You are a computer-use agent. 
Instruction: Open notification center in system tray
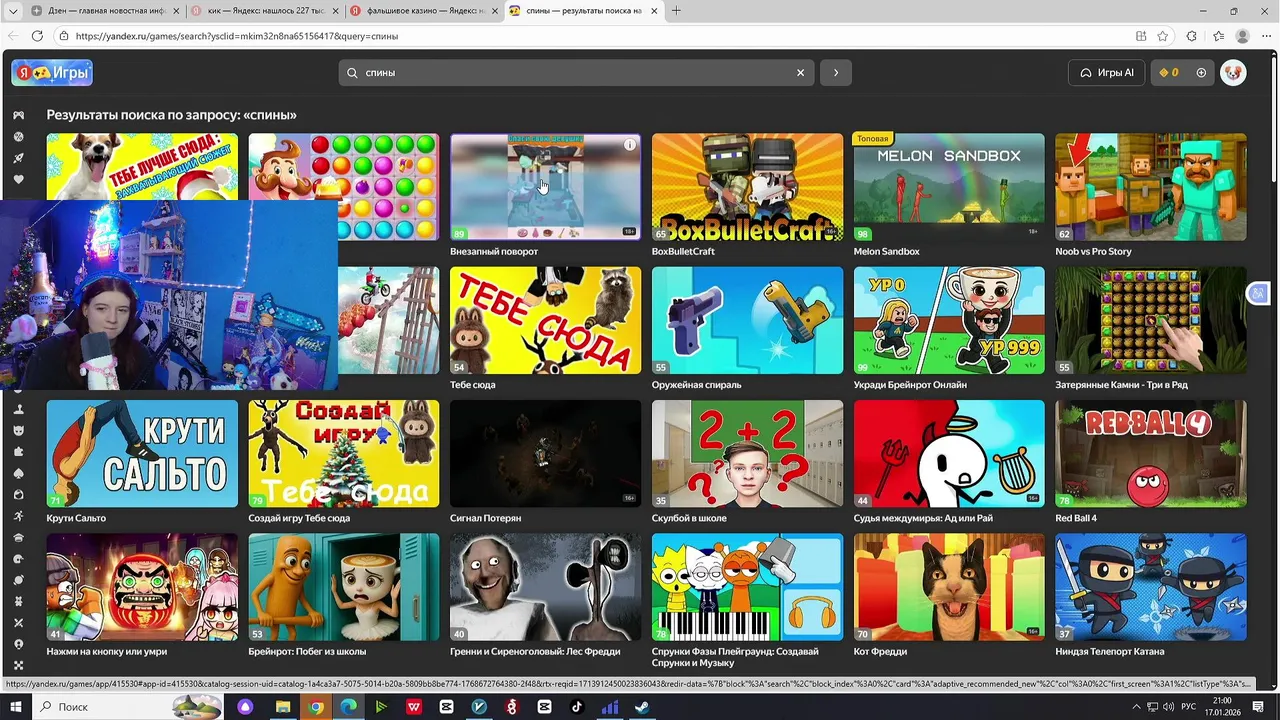[1260, 707]
